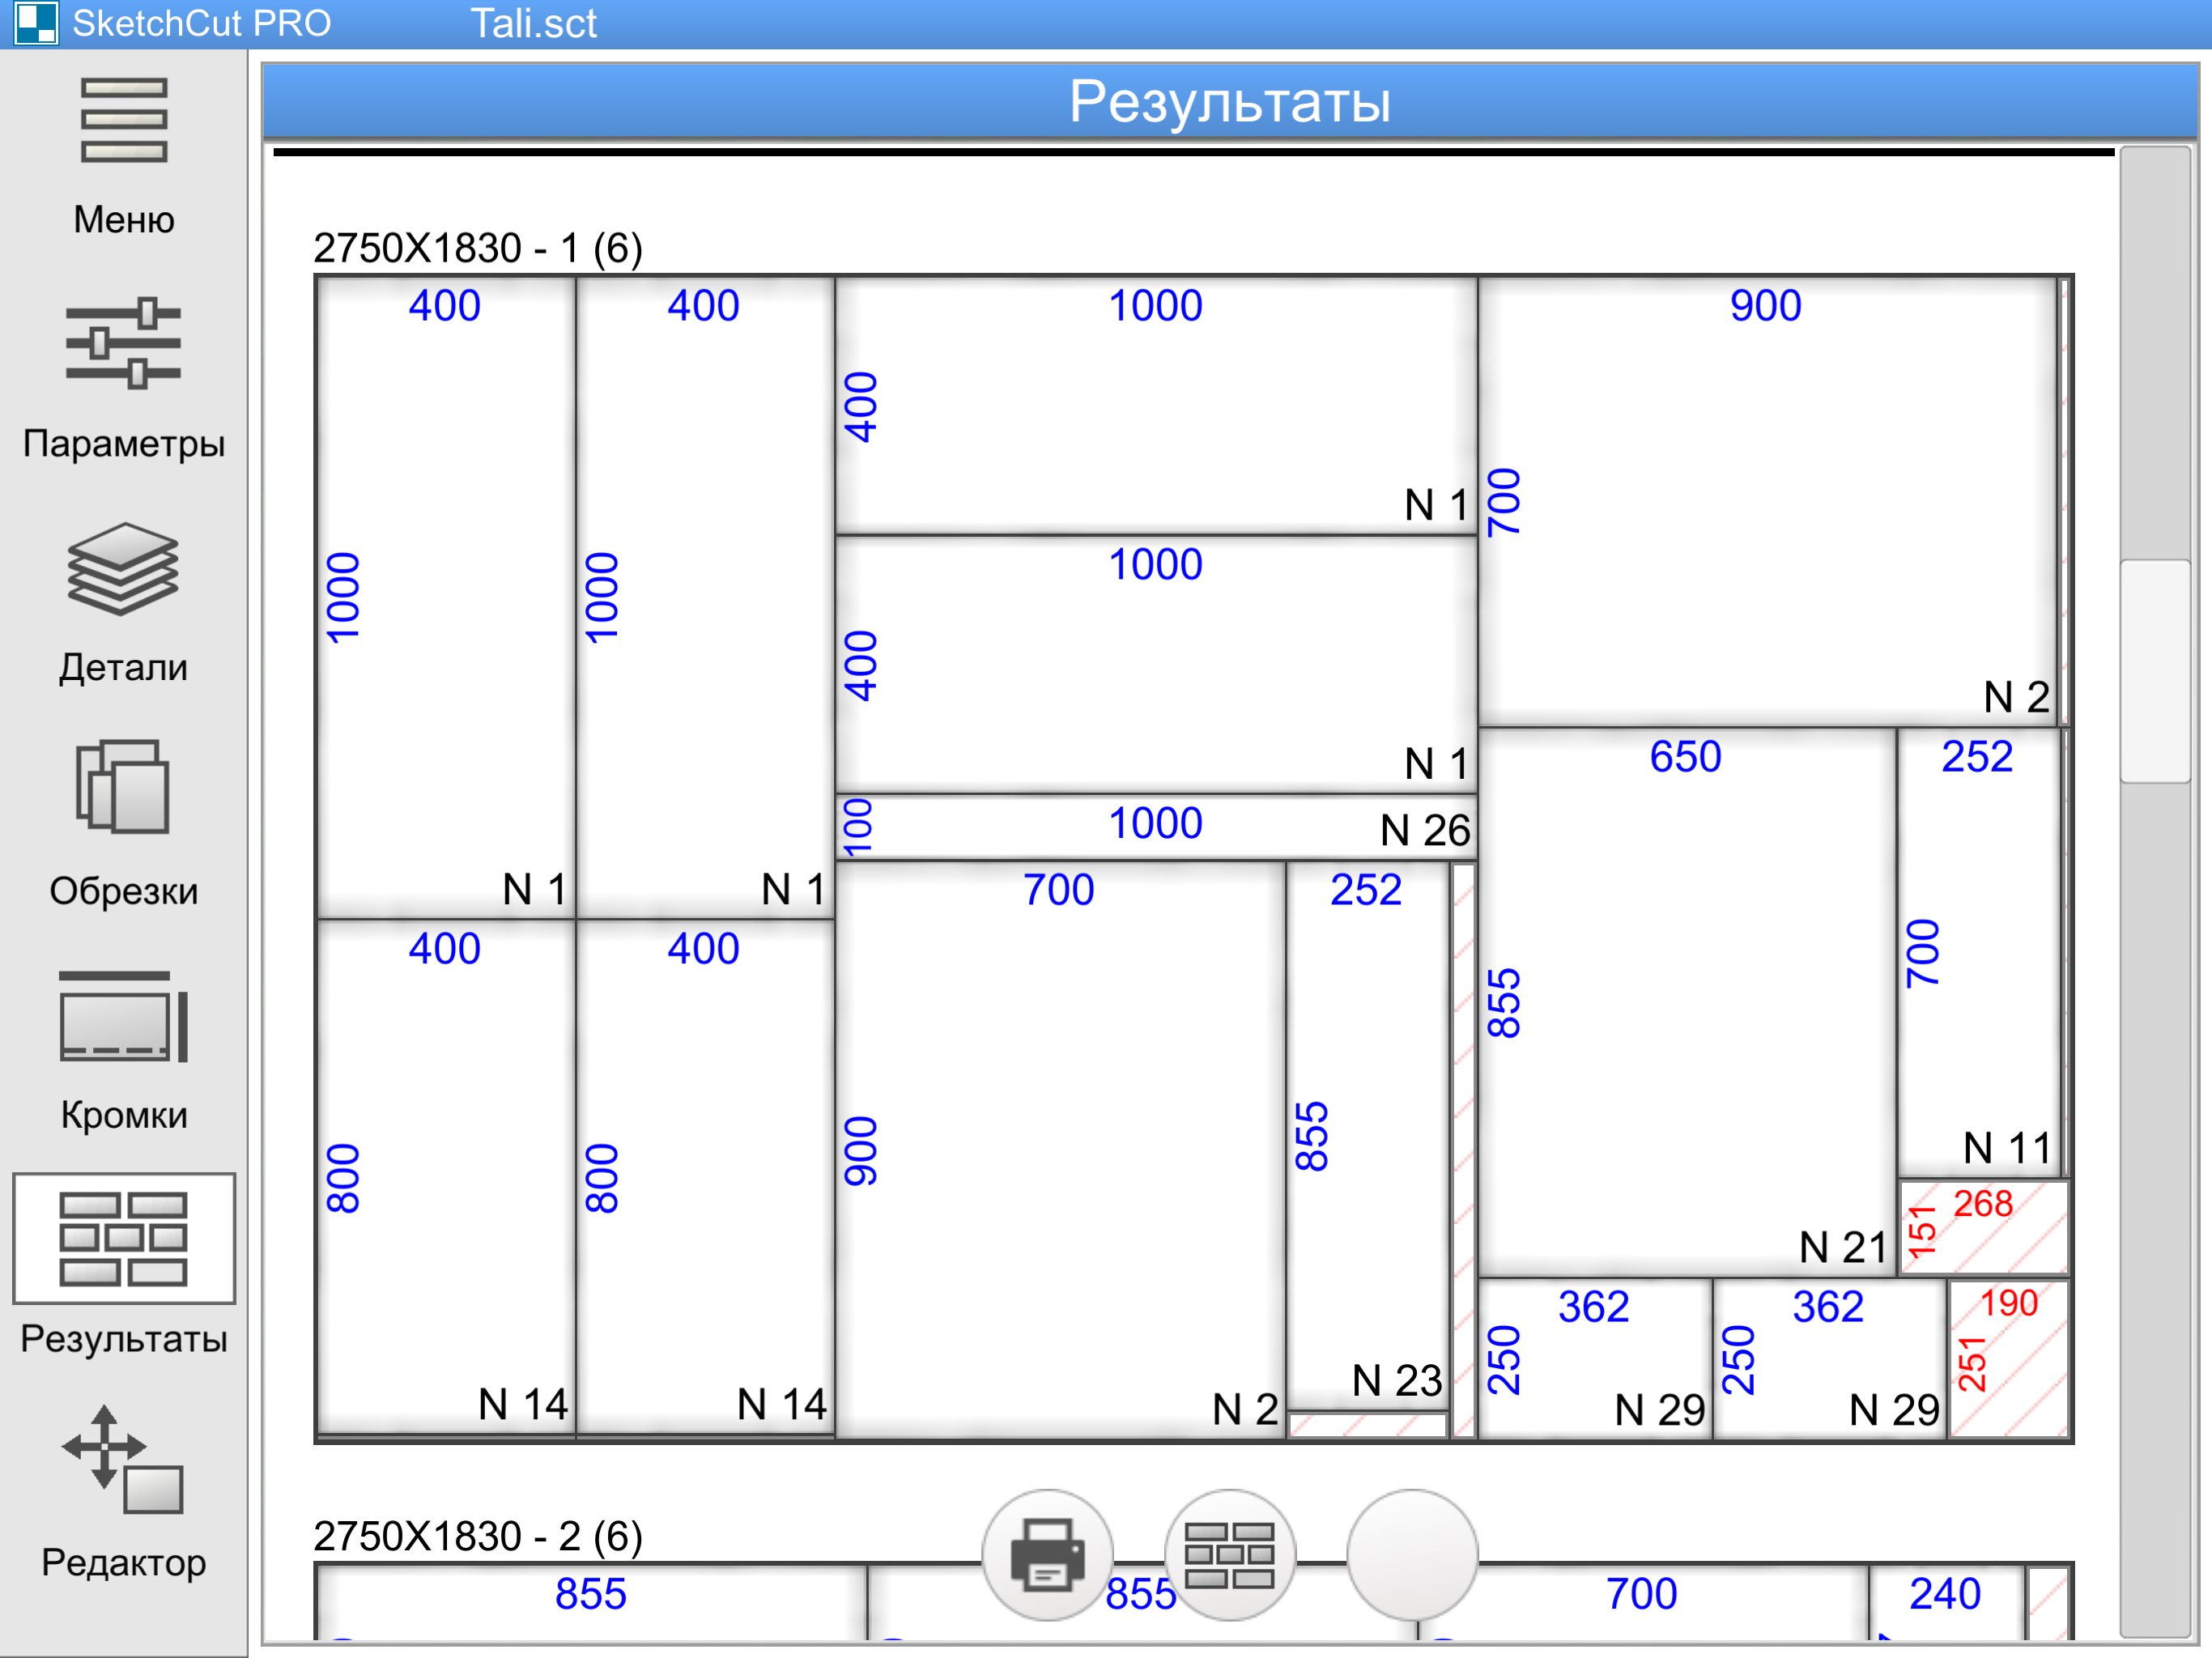Click the SketchCut PRO title text
The image size is (2212, 1658).
click(201, 23)
